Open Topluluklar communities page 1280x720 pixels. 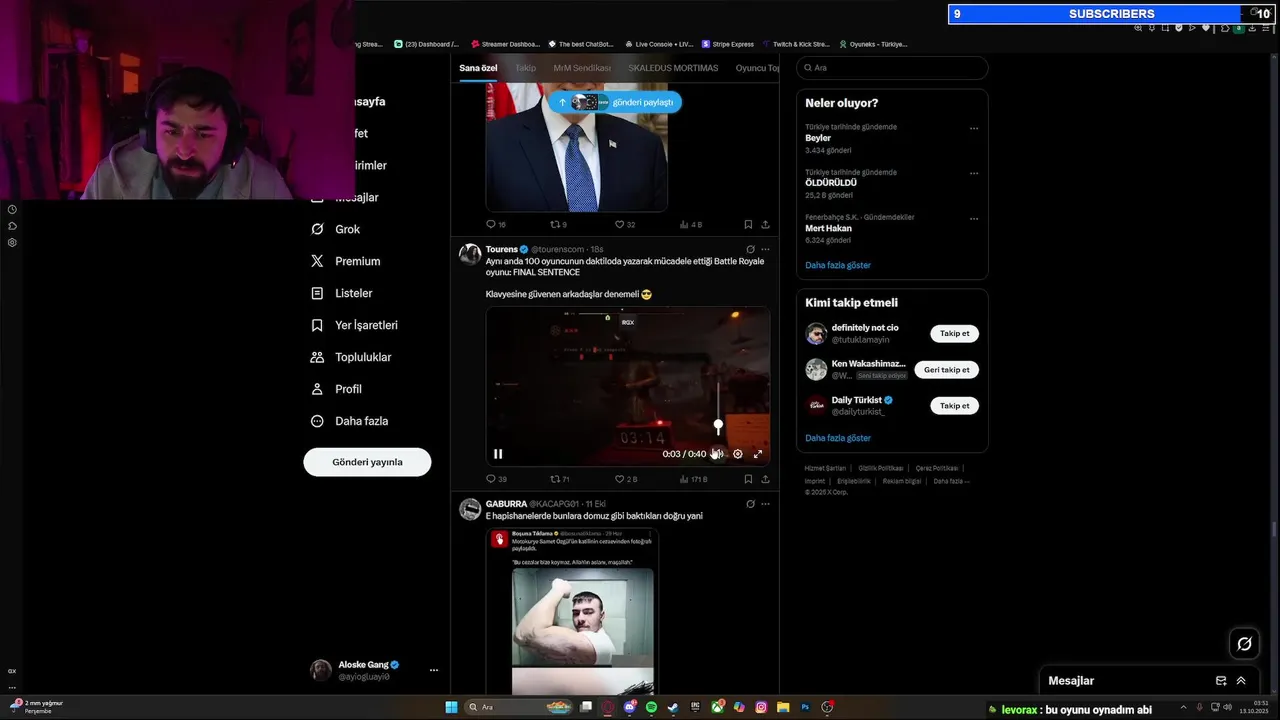(351, 357)
